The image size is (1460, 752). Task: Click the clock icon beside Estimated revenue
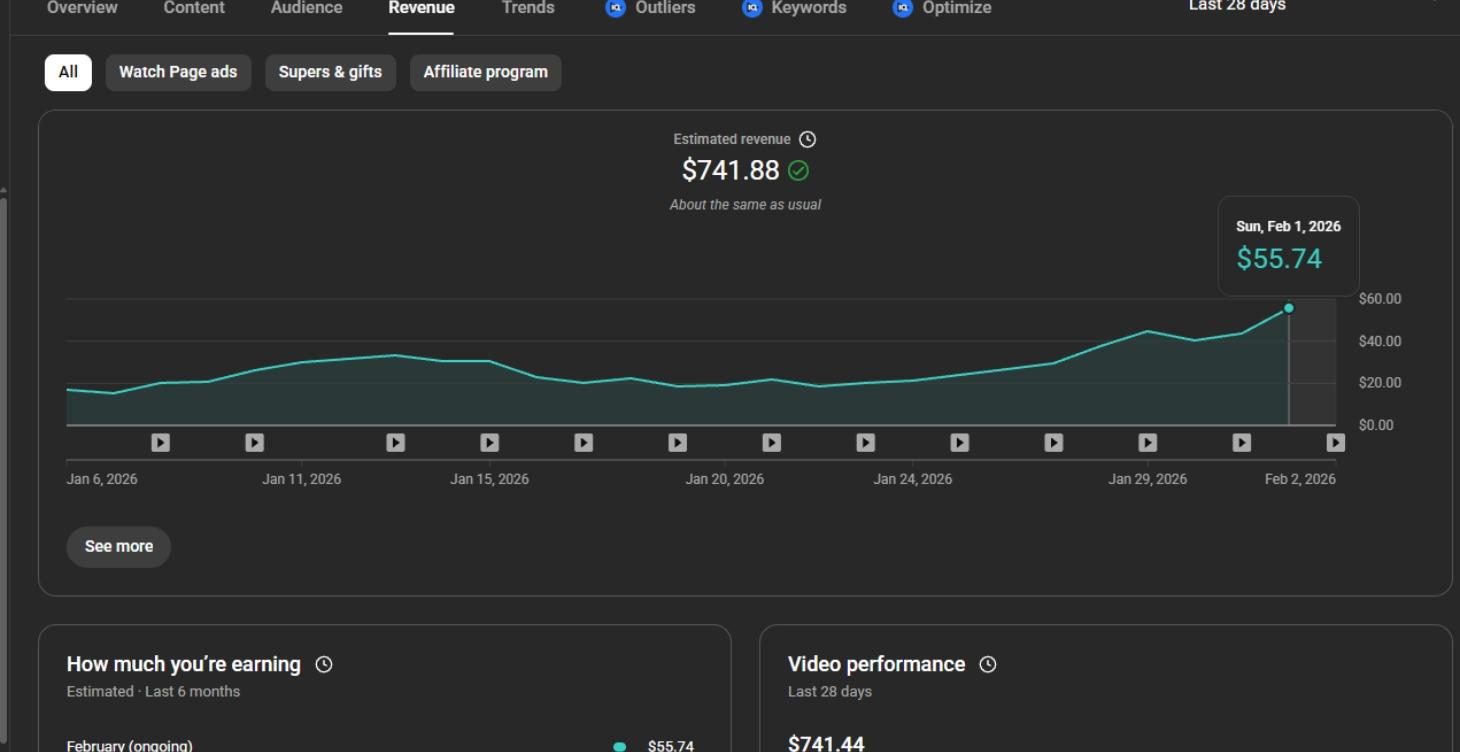click(x=808, y=140)
